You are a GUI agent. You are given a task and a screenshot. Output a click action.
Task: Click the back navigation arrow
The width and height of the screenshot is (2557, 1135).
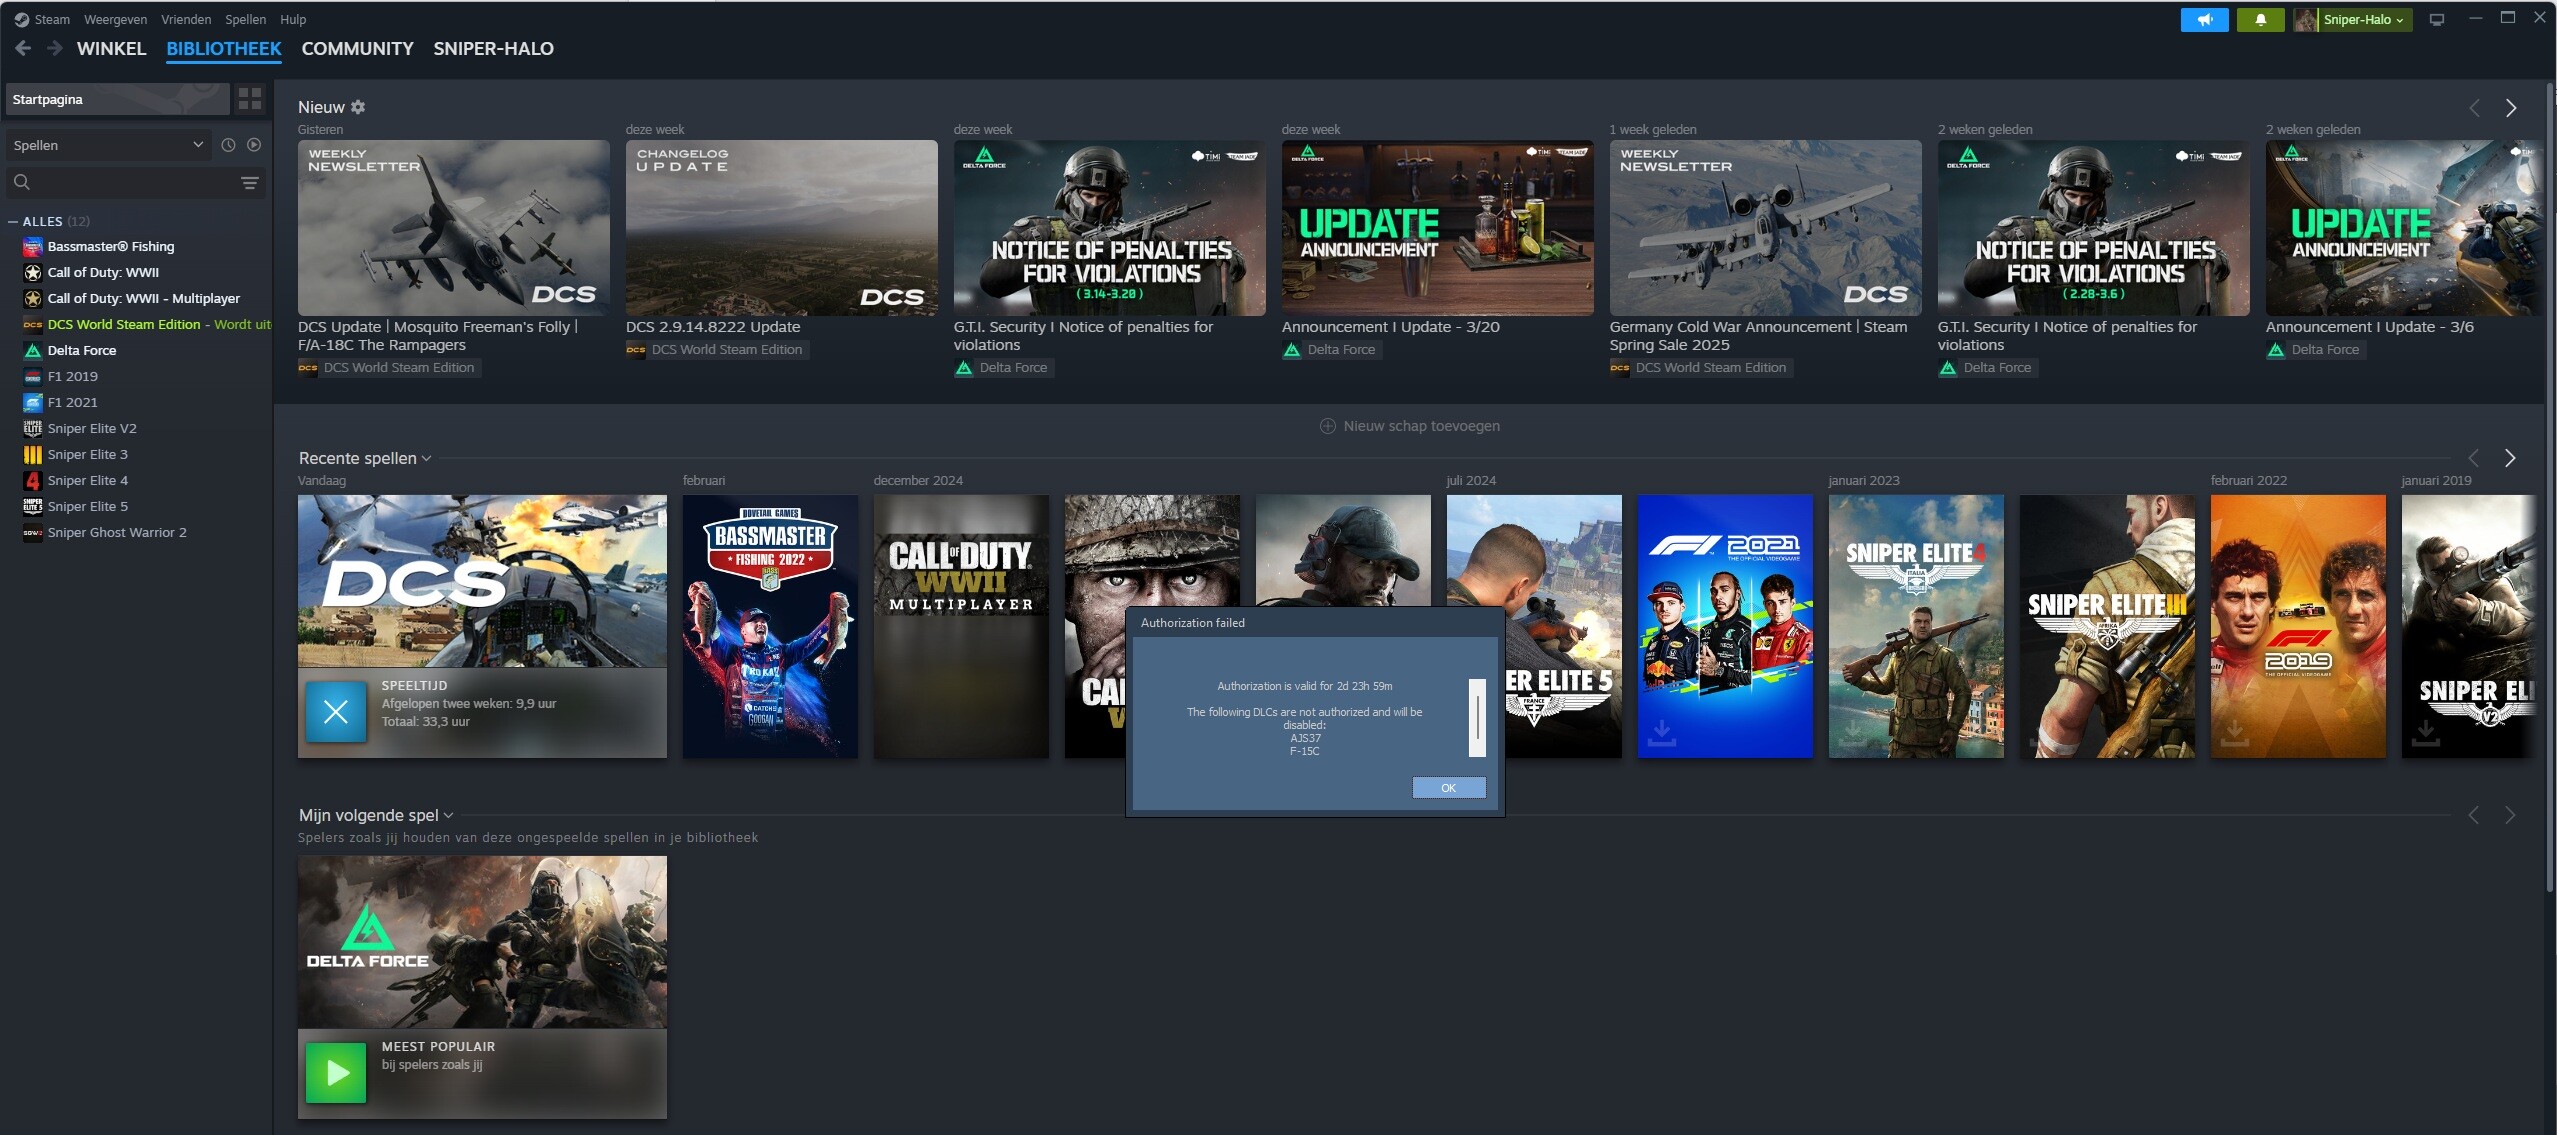23,48
